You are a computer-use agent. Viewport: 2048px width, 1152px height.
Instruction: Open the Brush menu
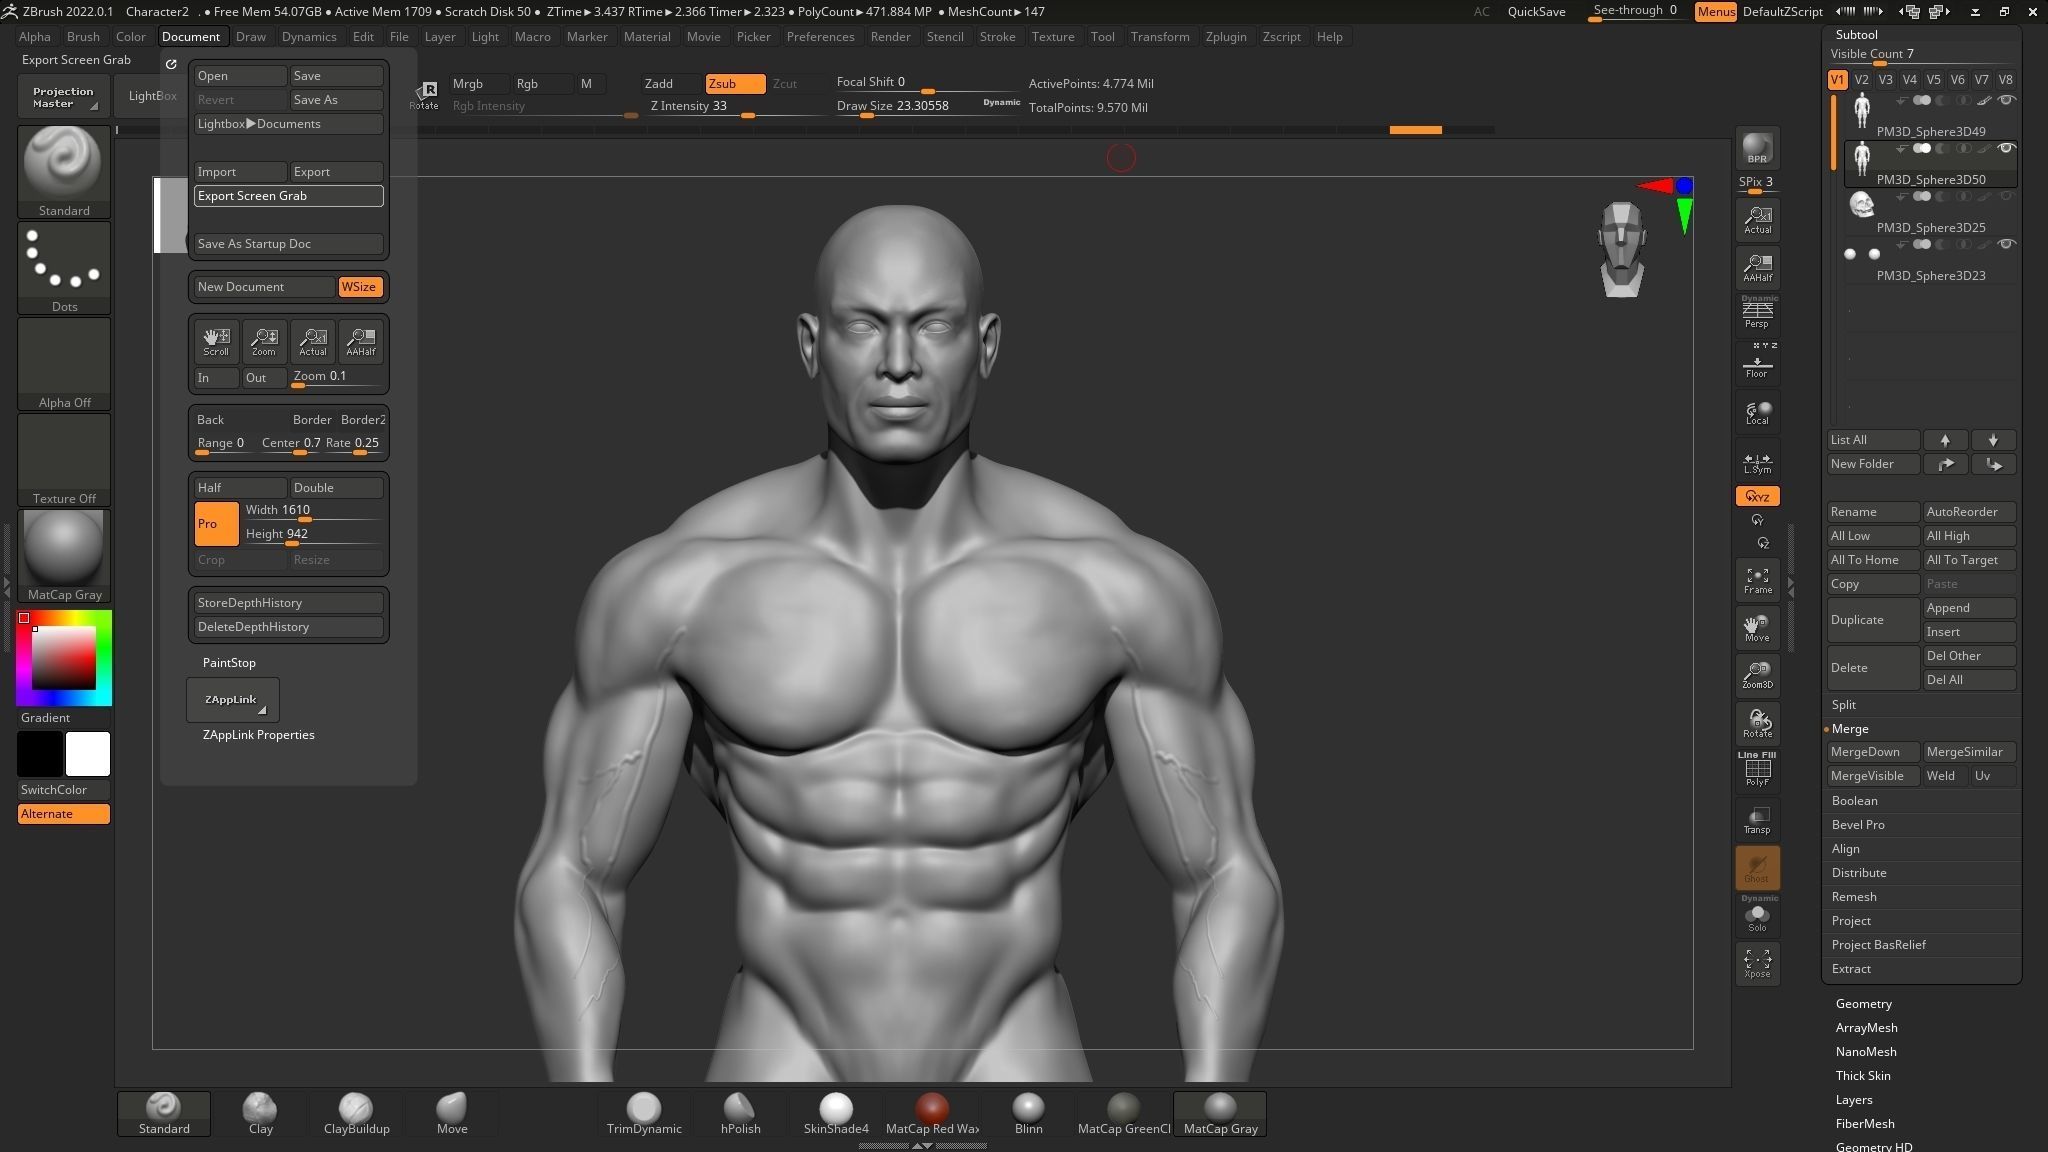point(83,37)
